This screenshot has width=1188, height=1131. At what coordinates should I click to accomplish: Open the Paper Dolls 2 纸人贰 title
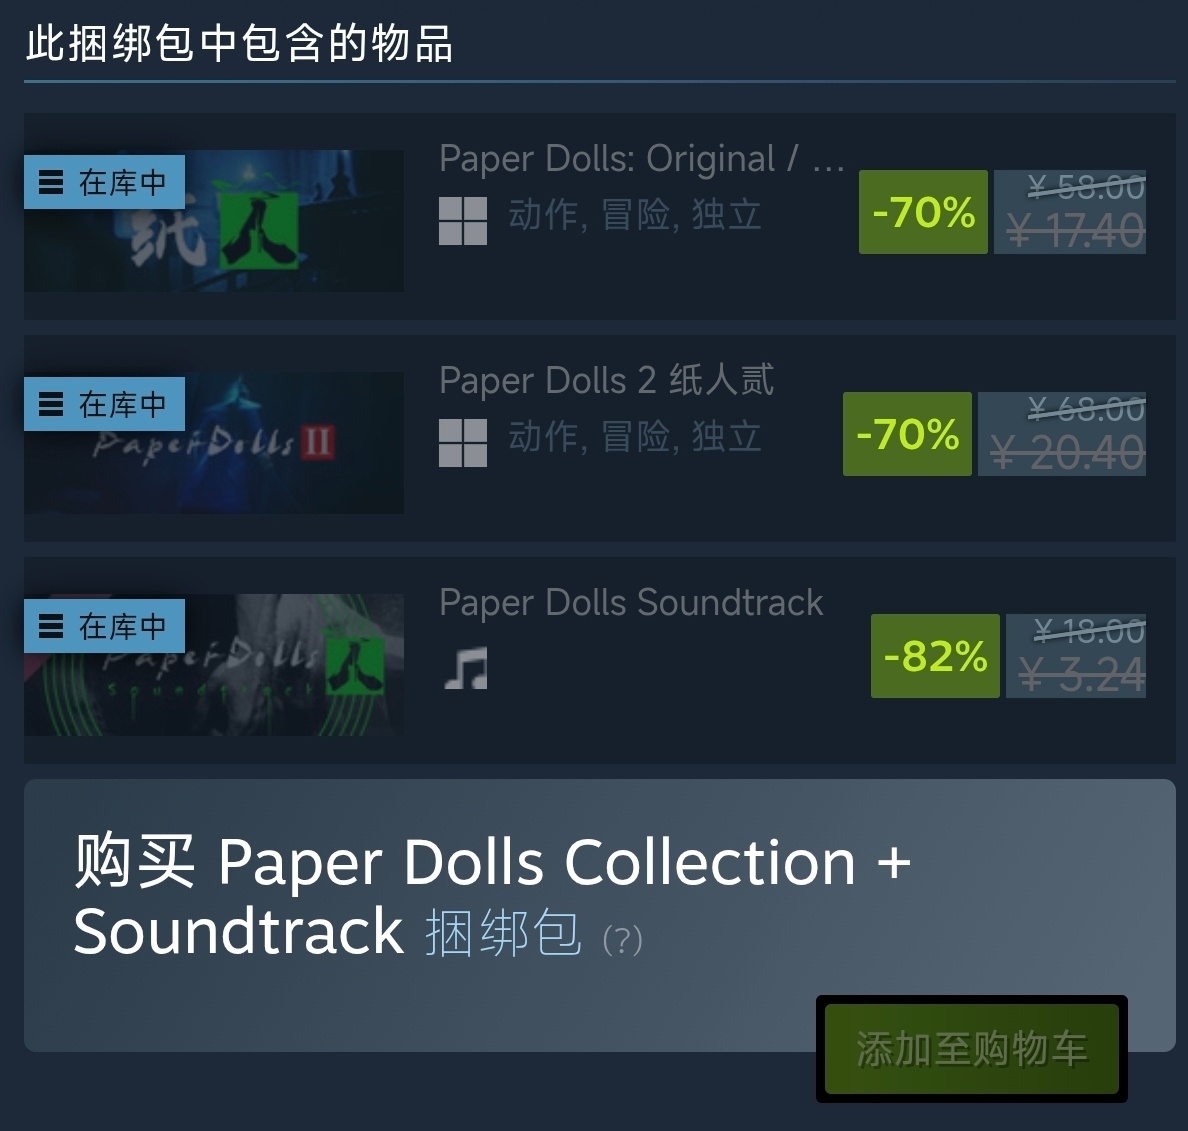click(607, 380)
